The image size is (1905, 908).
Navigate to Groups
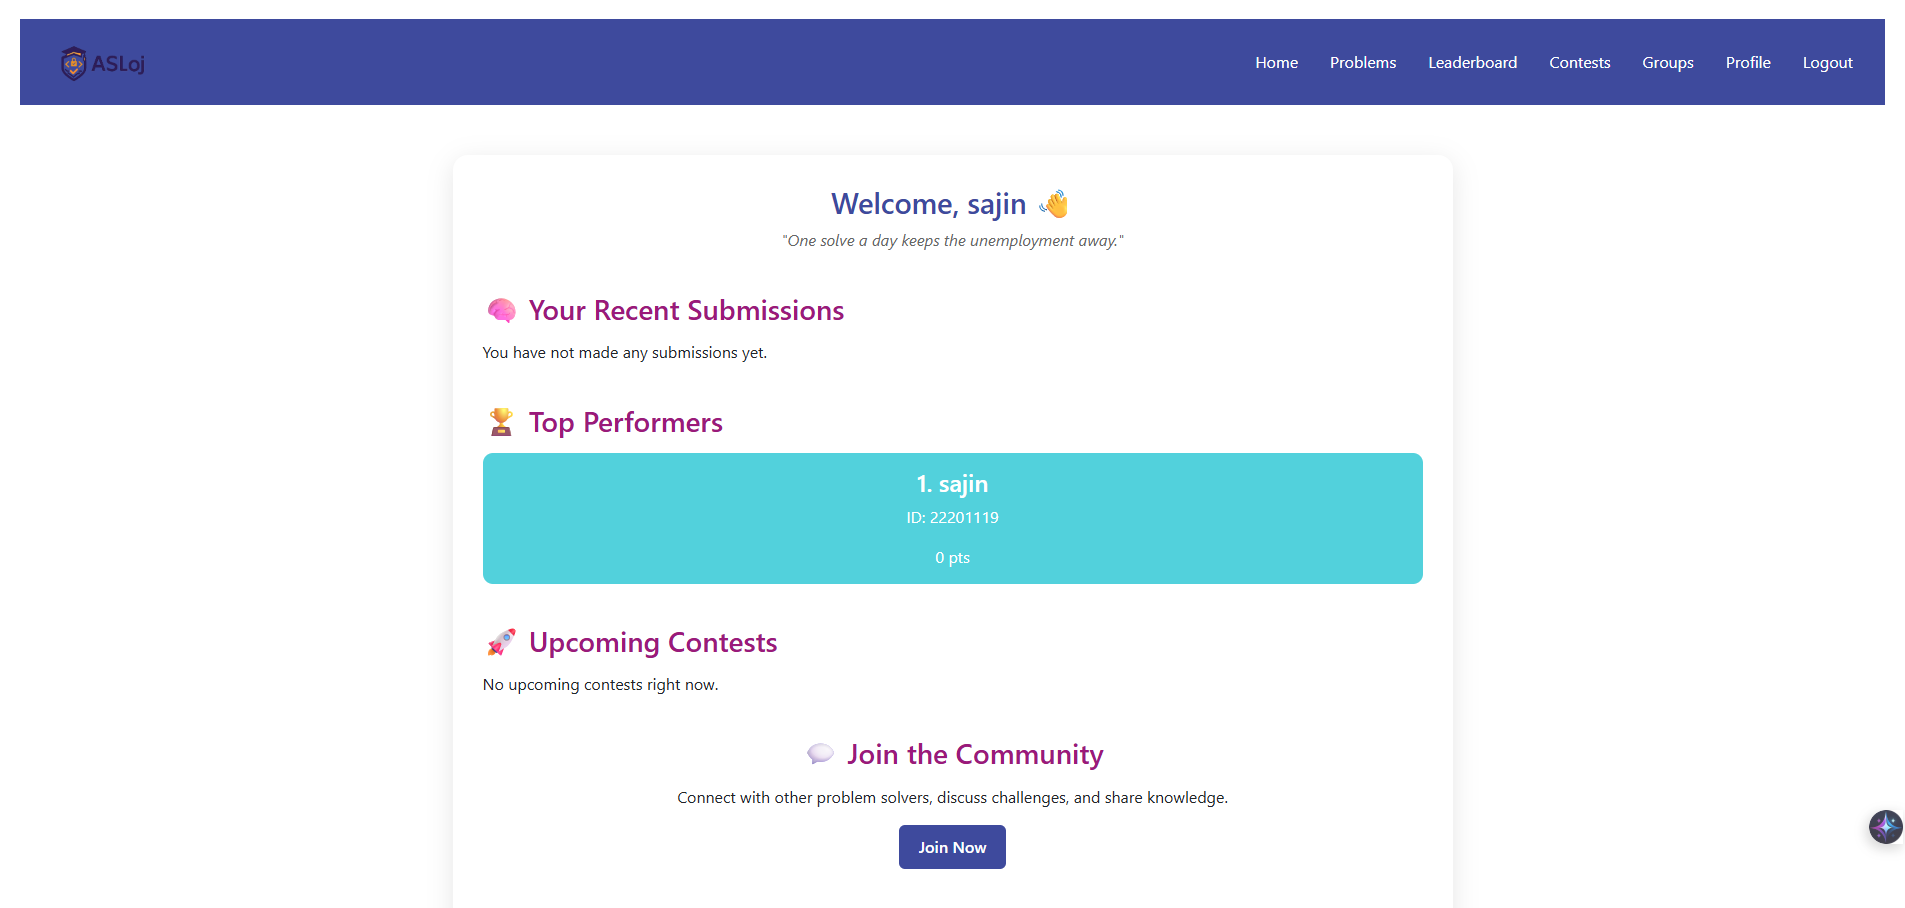click(1667, 62)
